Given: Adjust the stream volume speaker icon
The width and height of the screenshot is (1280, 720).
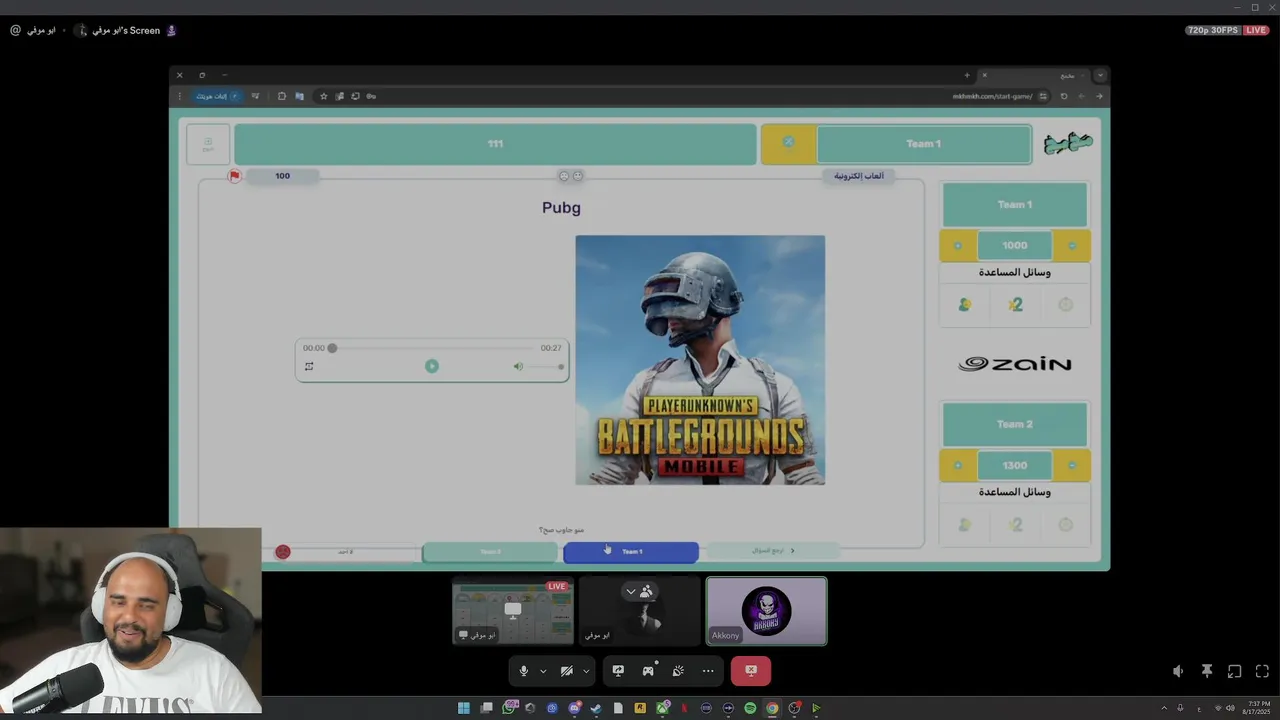Looking at the screenshot, I should [x=1178, y=671].
